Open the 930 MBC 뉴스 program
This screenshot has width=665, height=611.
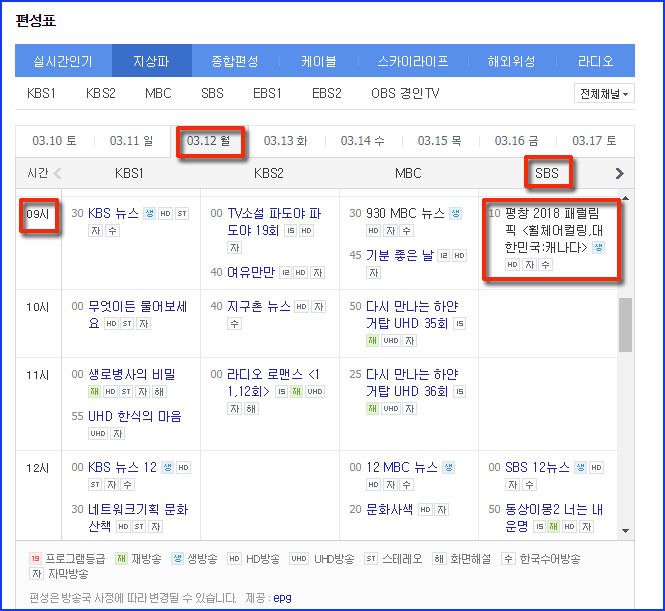[x=405, y=213]
